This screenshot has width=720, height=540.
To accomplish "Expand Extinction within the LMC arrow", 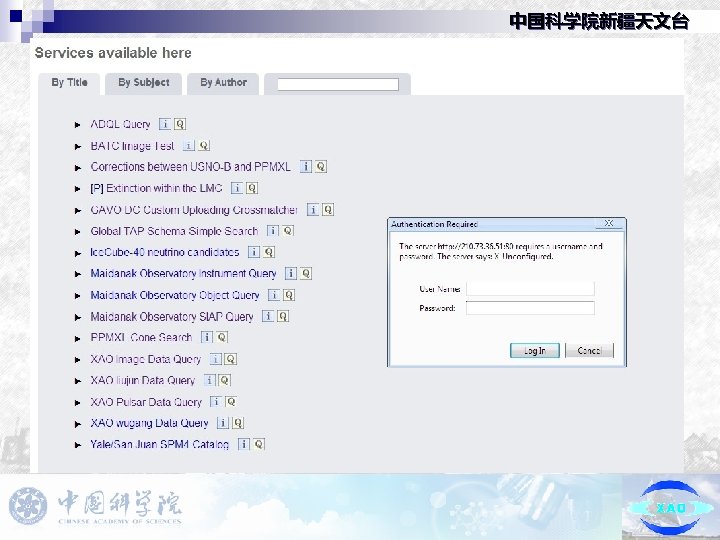I will click(x=78, y=189).
